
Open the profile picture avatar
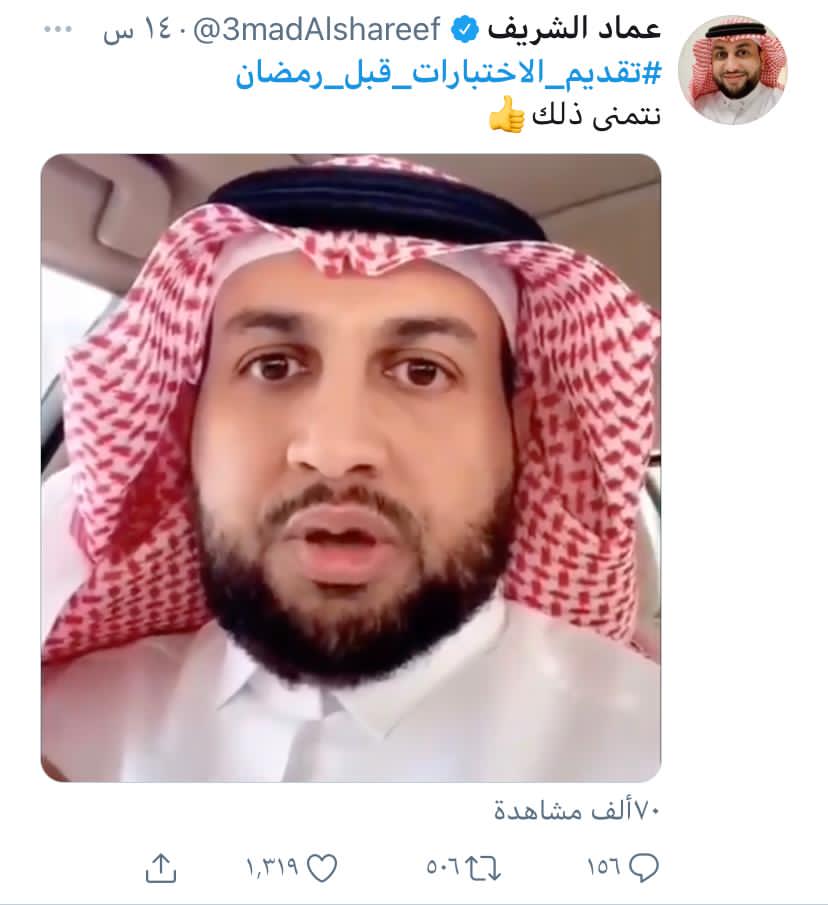tap(733, 70)
